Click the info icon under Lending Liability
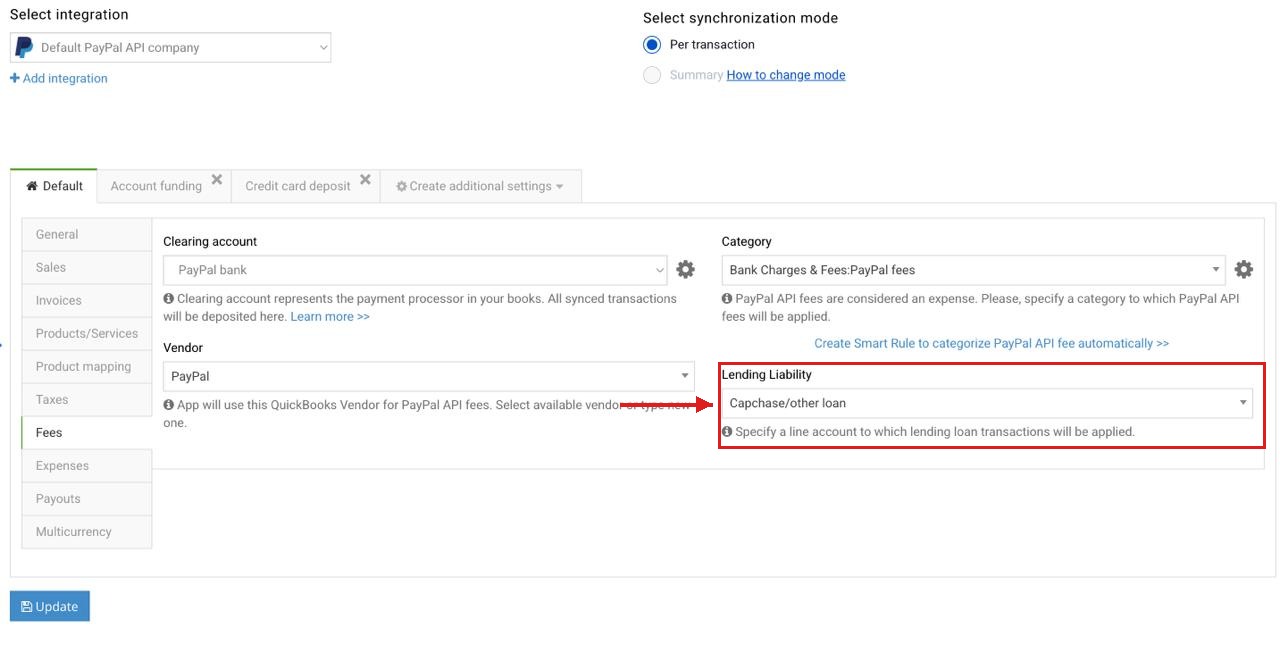 [x=727, y=432]
